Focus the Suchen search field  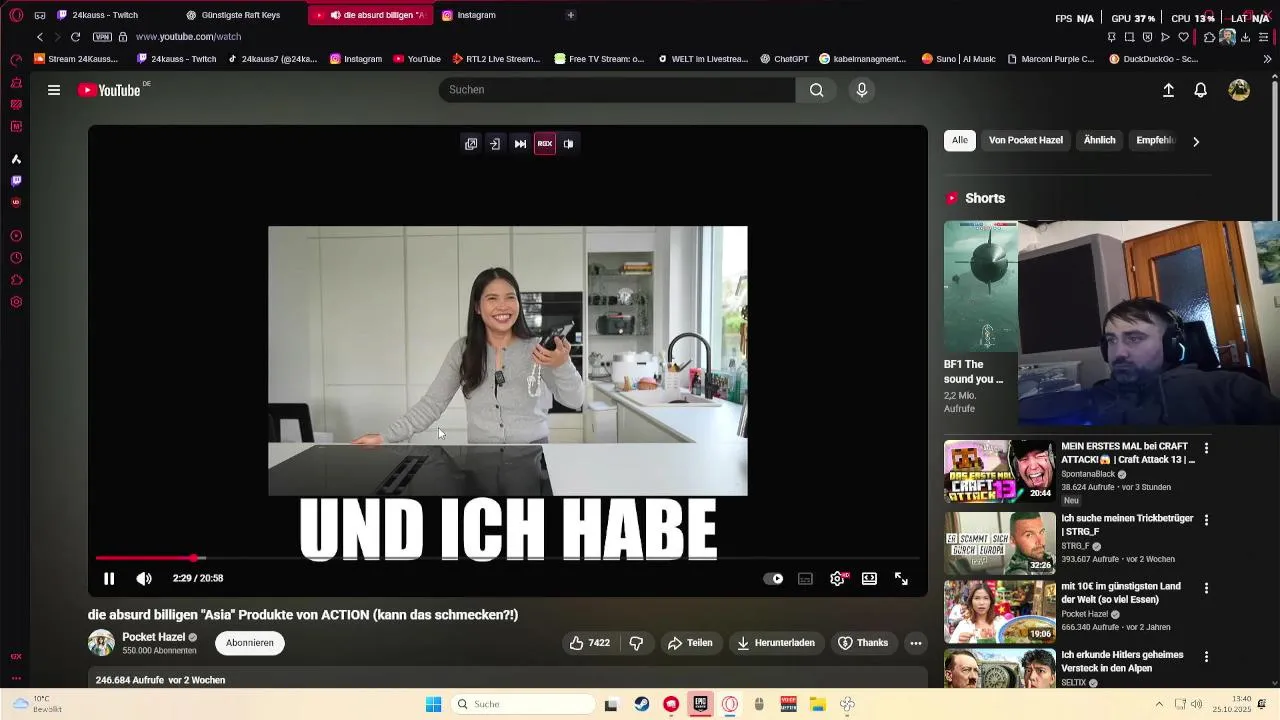(x=617, y=90)
